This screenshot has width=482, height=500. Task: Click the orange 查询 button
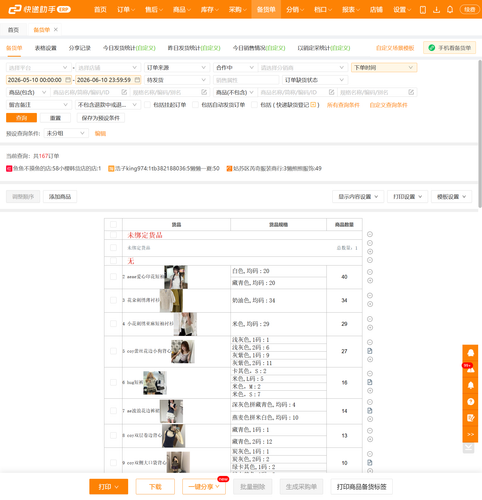pos(21,118)
